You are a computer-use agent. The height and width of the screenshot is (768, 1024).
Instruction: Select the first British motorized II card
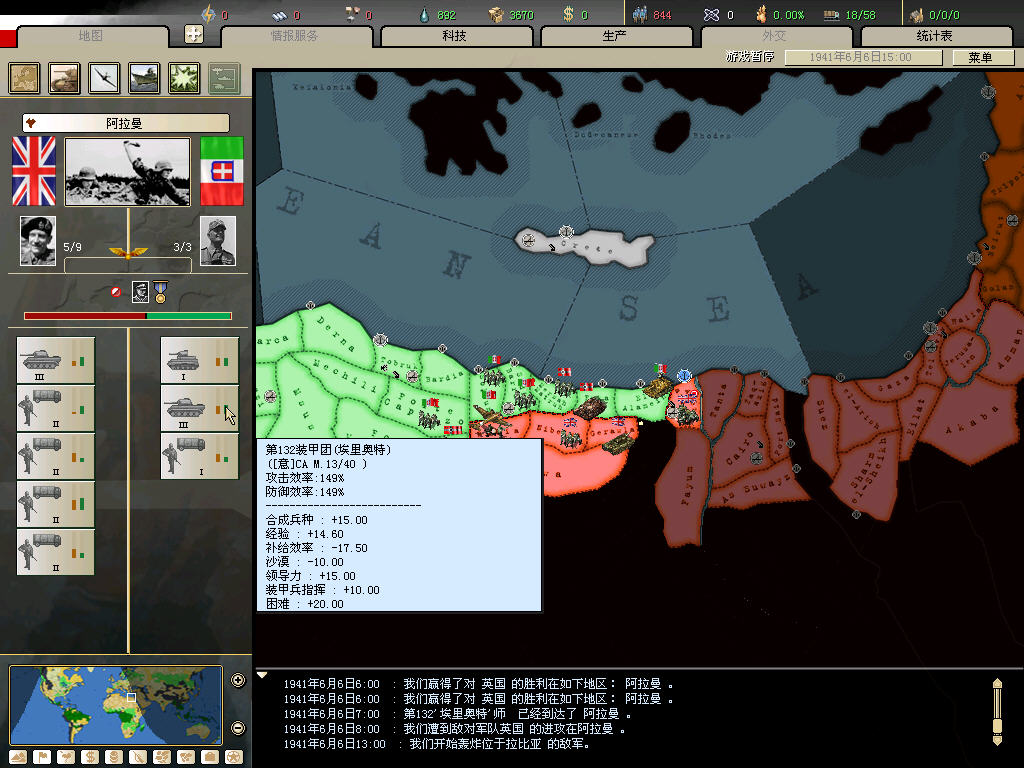[x=56, y=408]
